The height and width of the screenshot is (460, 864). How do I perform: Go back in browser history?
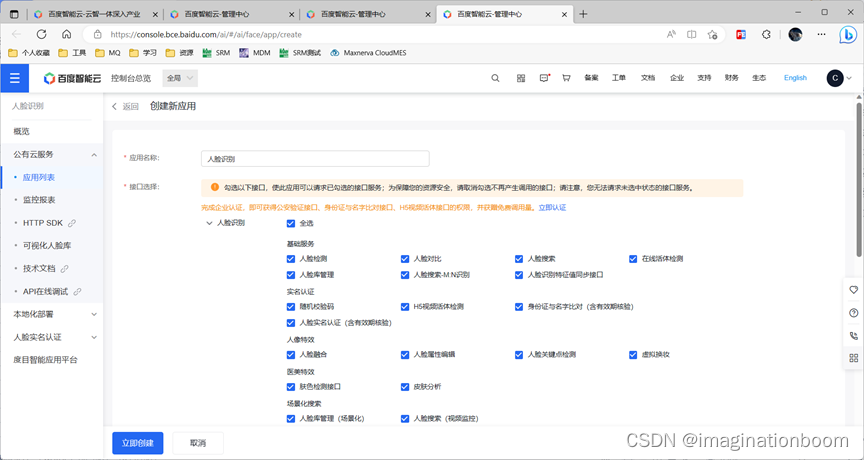pos(16,34)
